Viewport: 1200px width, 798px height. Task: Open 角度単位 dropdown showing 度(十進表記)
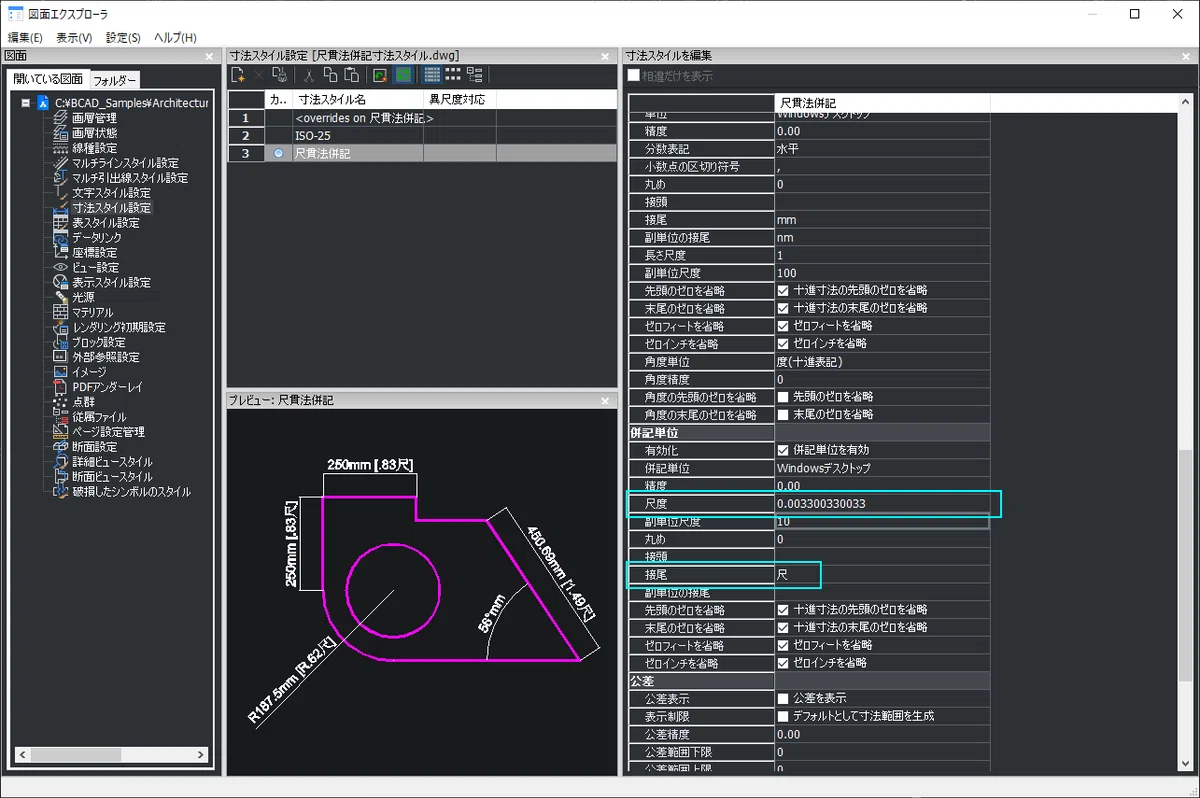pos(882,361)
